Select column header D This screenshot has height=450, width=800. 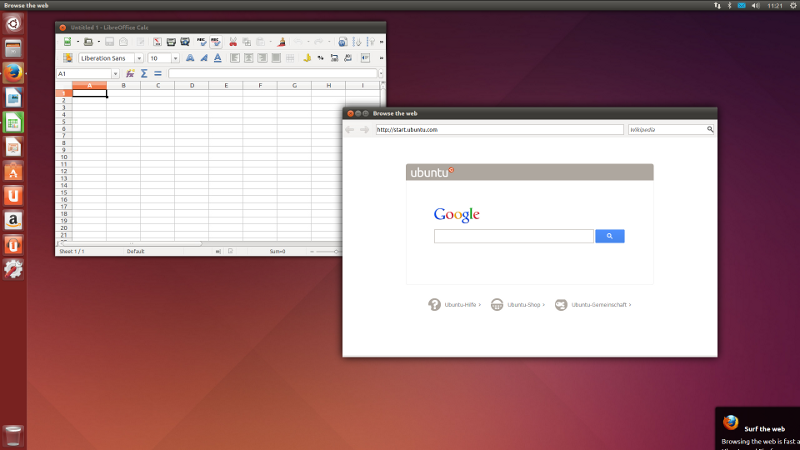pos(191,86)
